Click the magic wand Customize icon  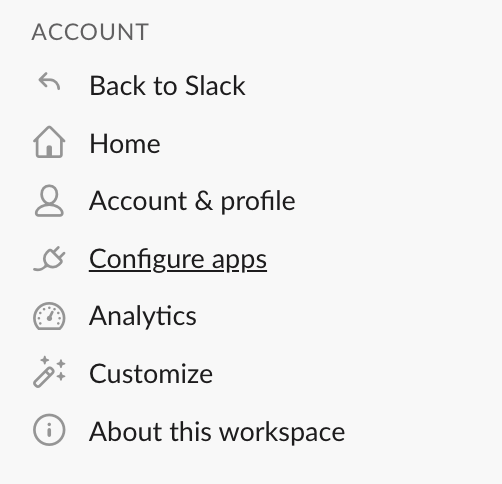[49, 372]
